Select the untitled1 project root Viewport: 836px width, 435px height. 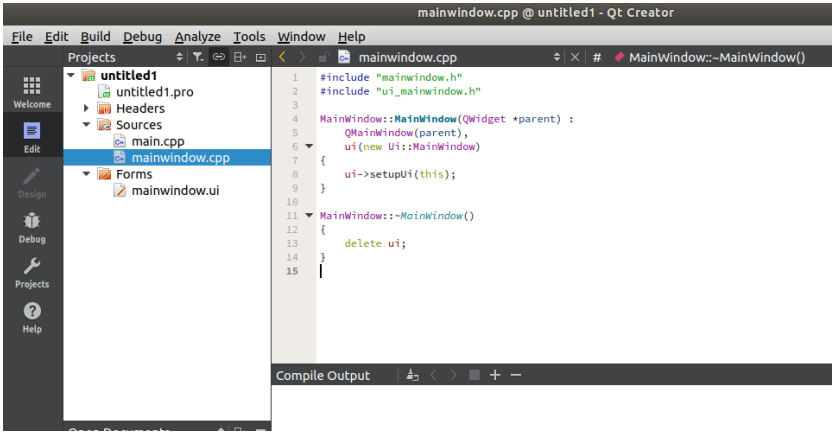pos(128,76)
